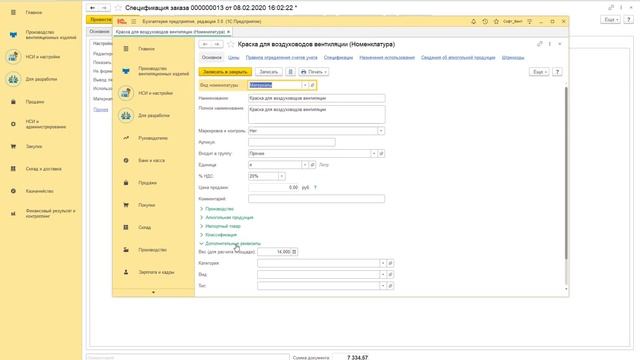Open the 1C main menu hamburger icon
Viewport: 640px width, 360px height.
(133, 22)
